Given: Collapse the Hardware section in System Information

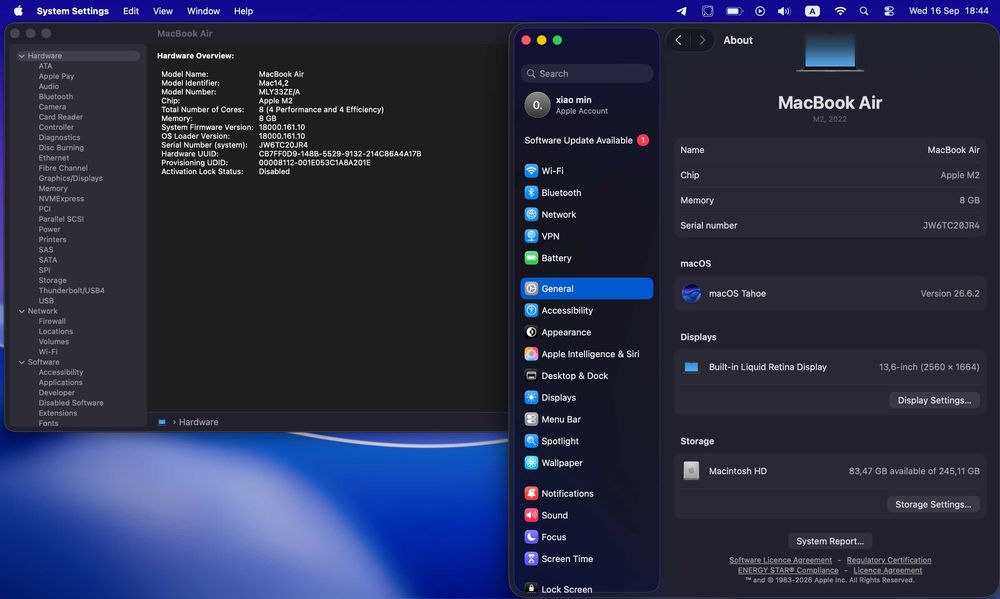Looking at the screenshot, I should (x=22, y=56).
